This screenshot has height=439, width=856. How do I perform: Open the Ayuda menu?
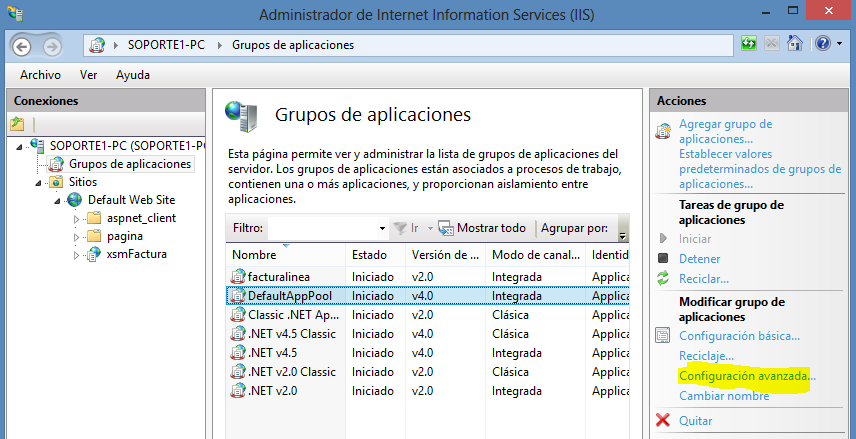[x=133, y=75]
